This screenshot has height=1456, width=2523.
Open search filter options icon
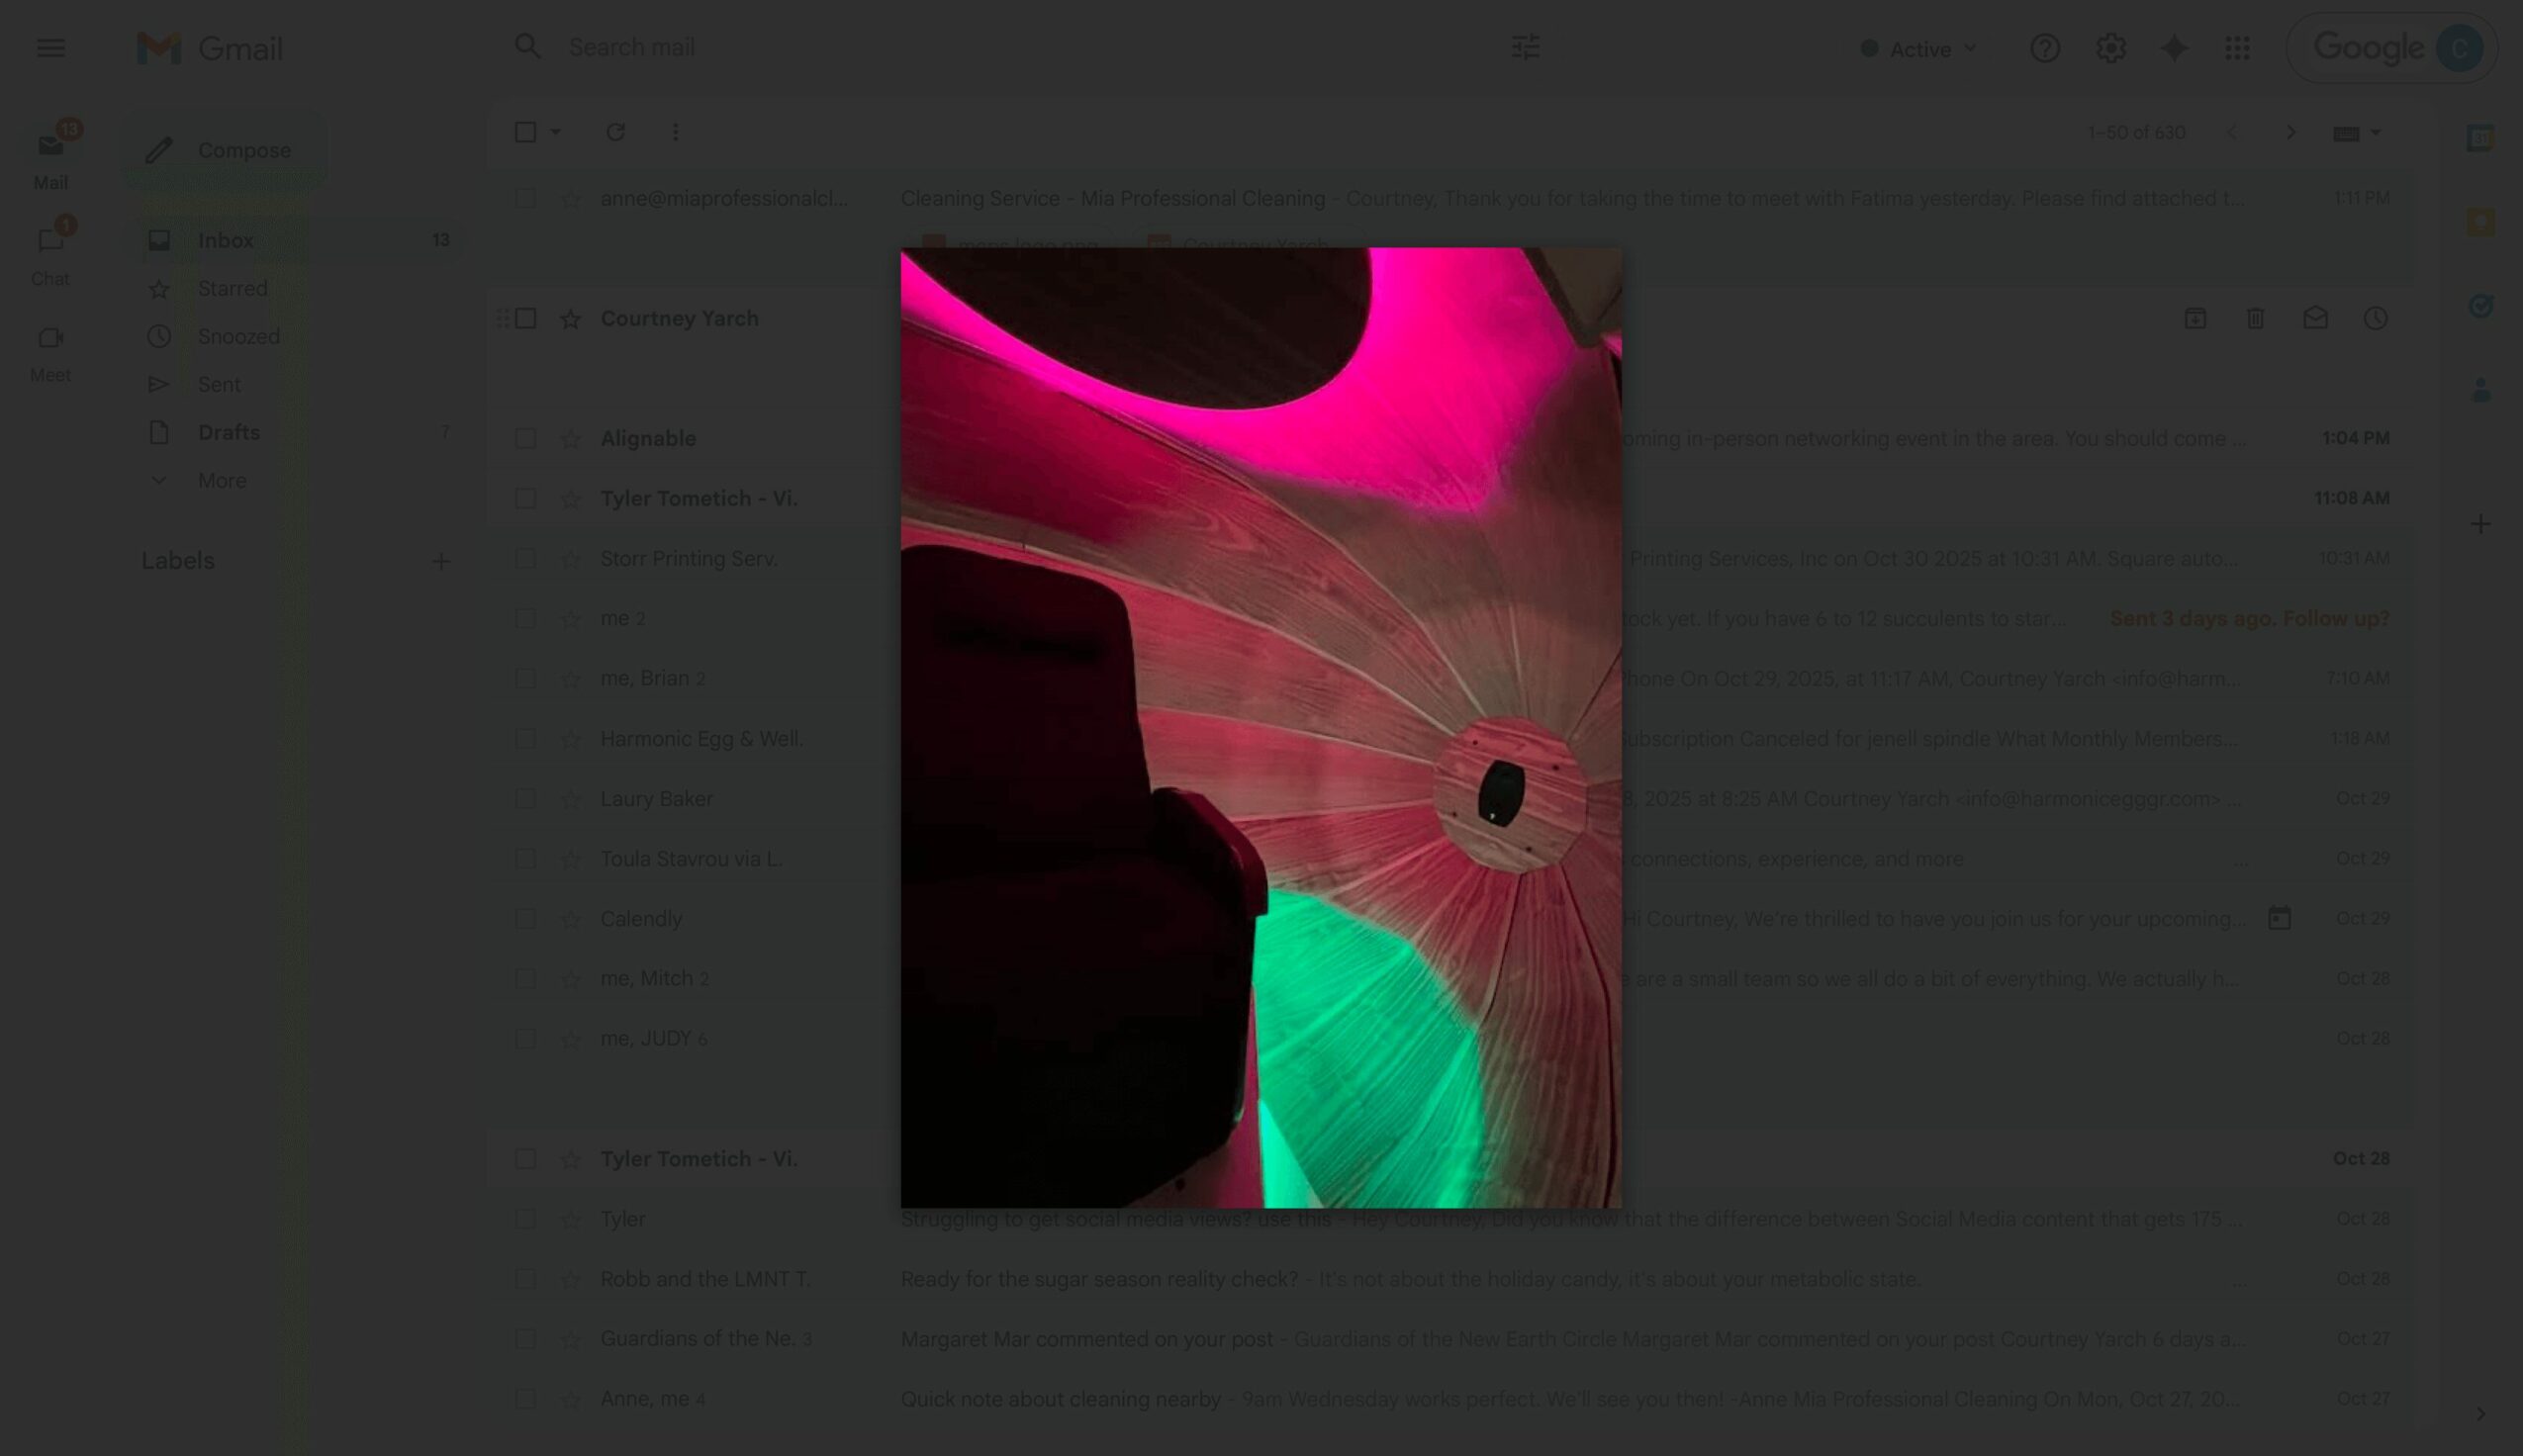(1525, 47)
